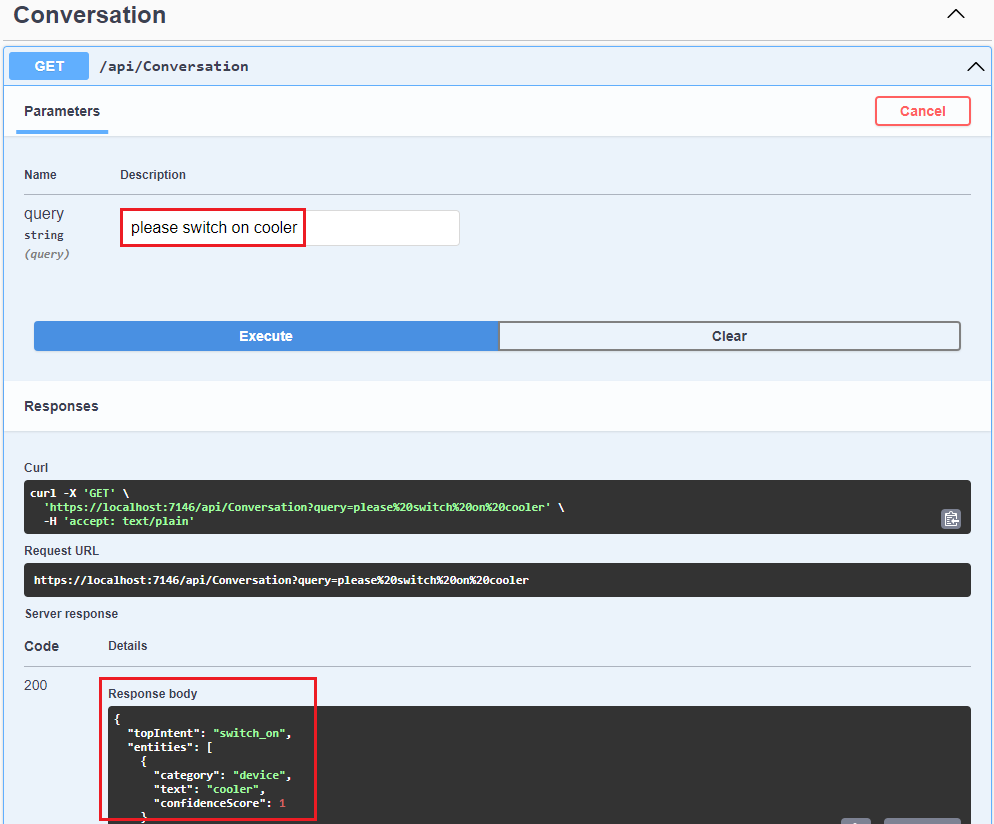Select the Request URL text block
This screenshot has width=994, height=824.
[x=497, y=580]
